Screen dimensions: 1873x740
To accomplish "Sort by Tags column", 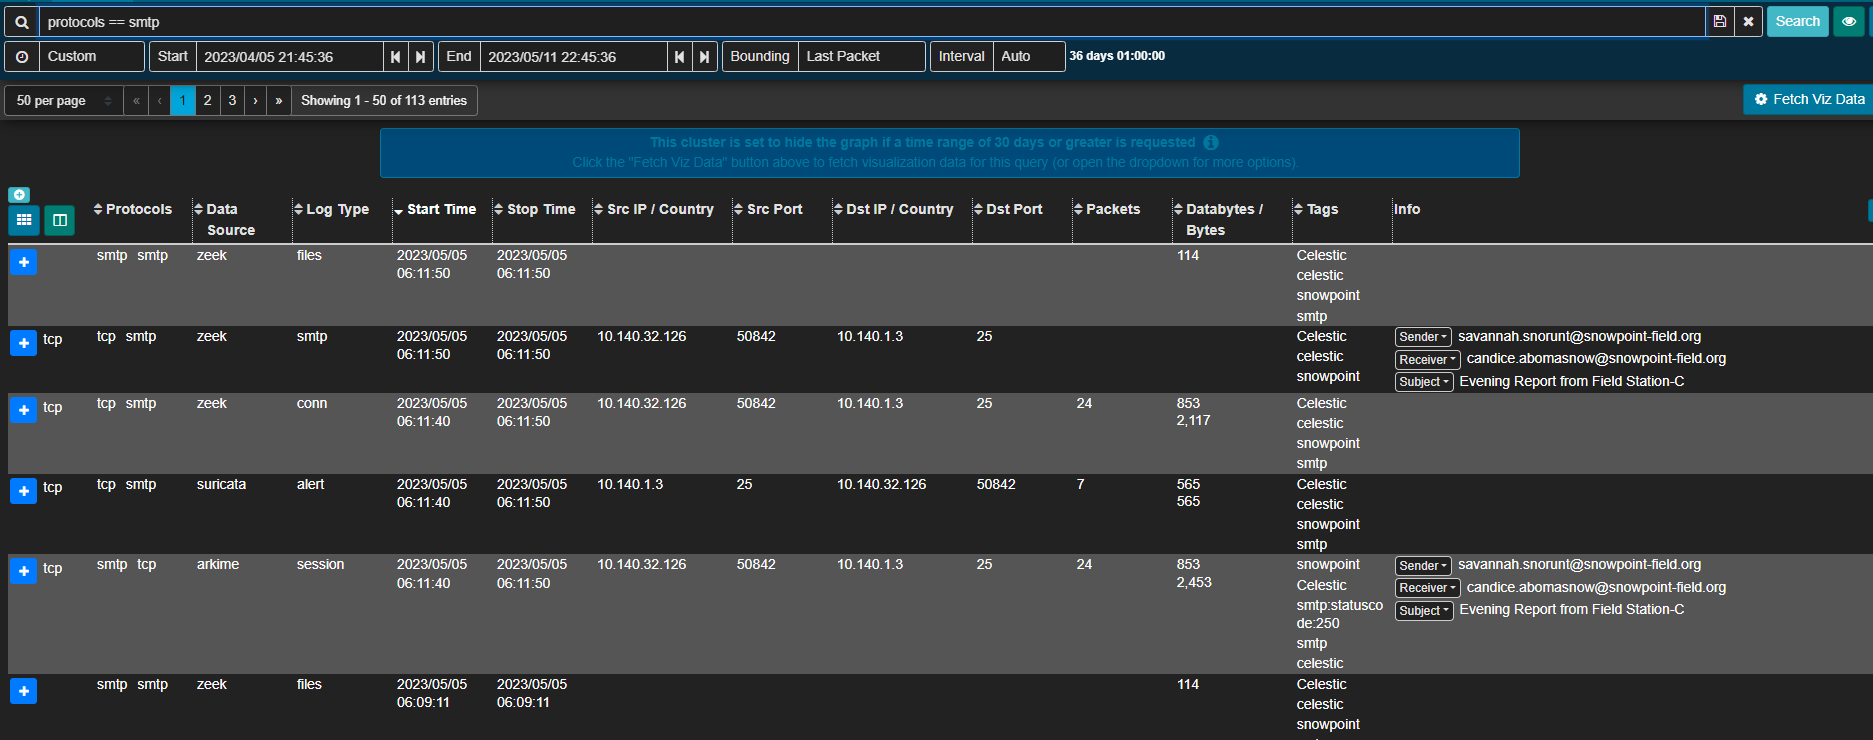I will (1315, 209).
